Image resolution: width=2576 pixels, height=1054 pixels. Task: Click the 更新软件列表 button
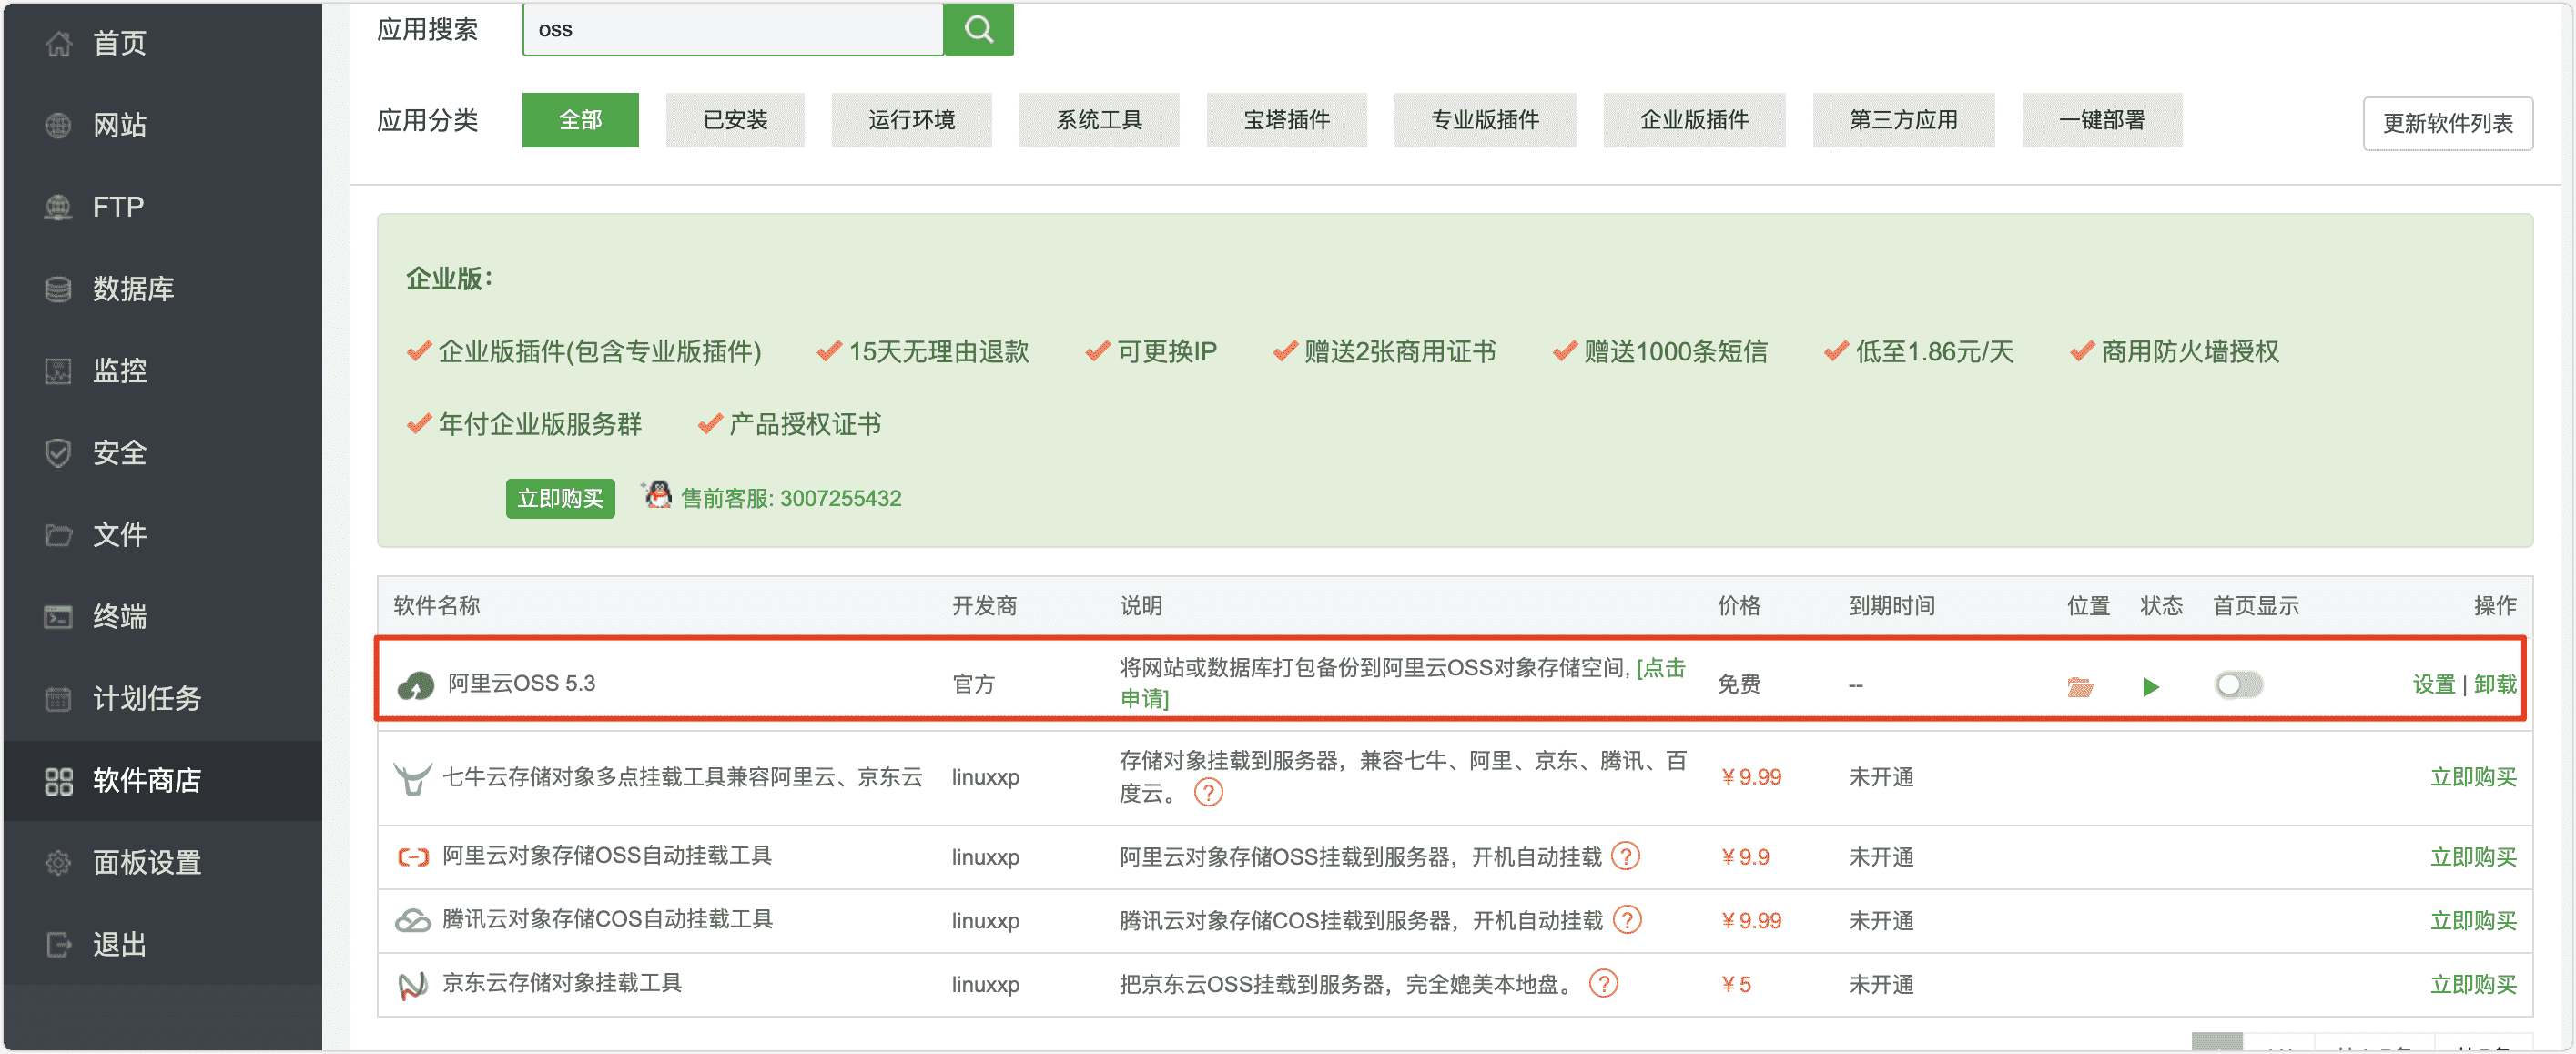[x=2447, y=123]
